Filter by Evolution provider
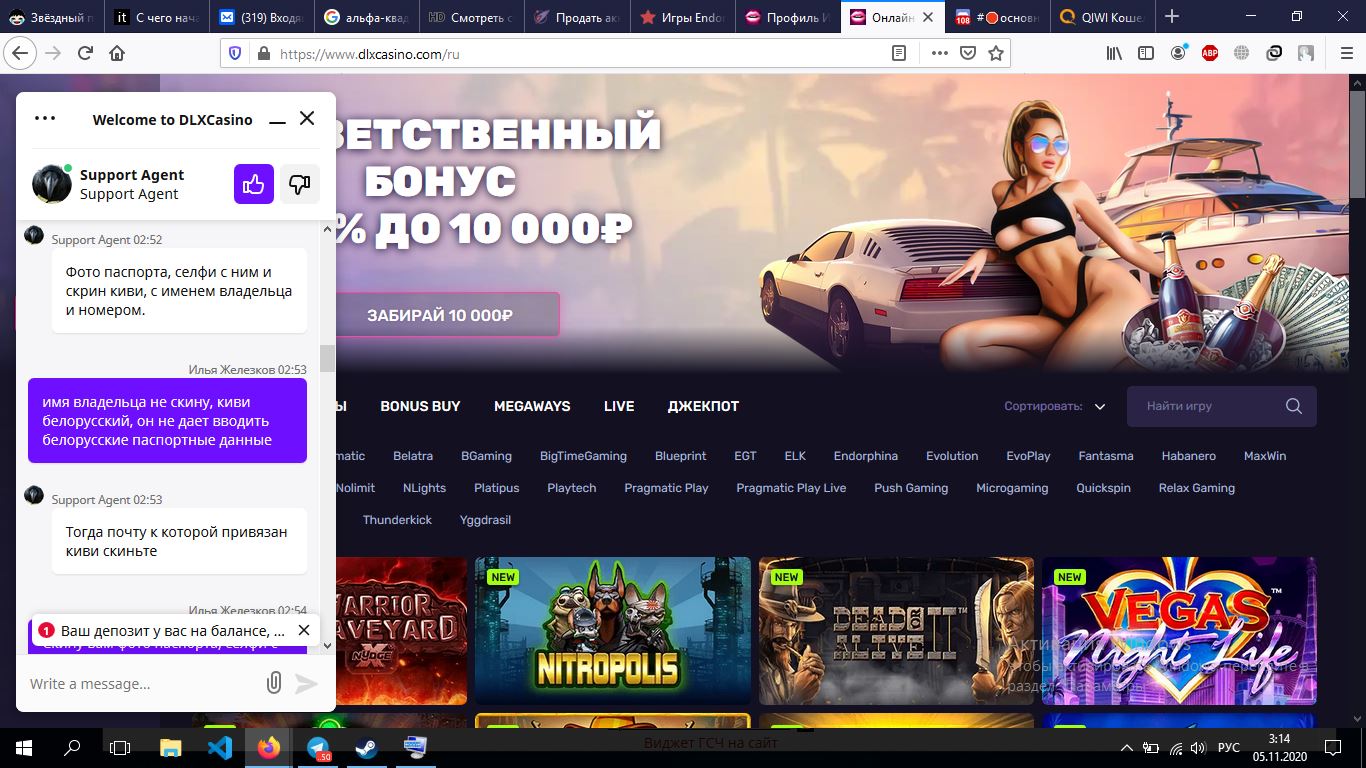 (x=952, y=456)
